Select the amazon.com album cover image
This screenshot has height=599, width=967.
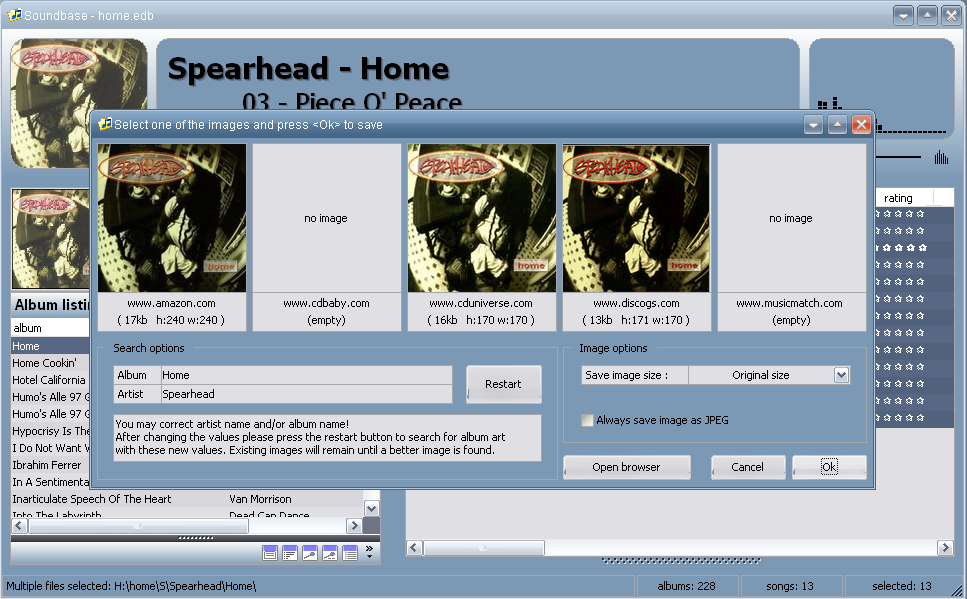tap(172, 218)
